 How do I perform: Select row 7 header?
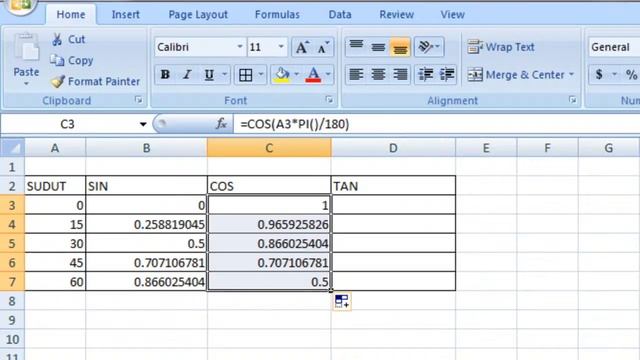pyautogui.click(x=12, y=282)
